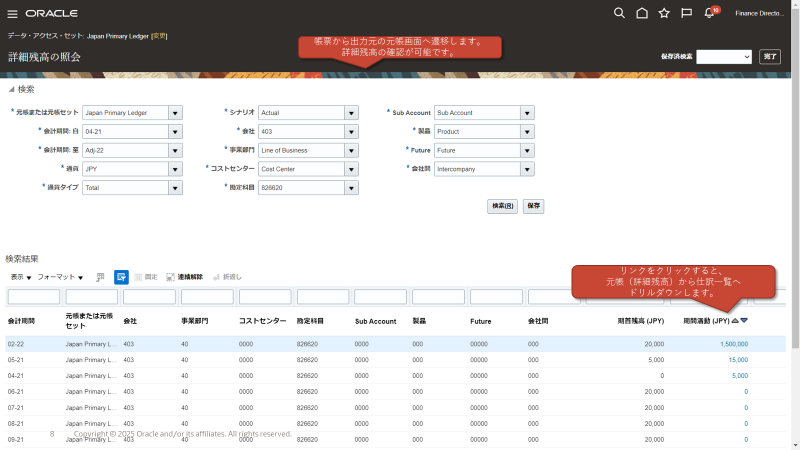Open the search magnifier in header
The width and height of the screenshot is (800, 450).
coord(619,13)
